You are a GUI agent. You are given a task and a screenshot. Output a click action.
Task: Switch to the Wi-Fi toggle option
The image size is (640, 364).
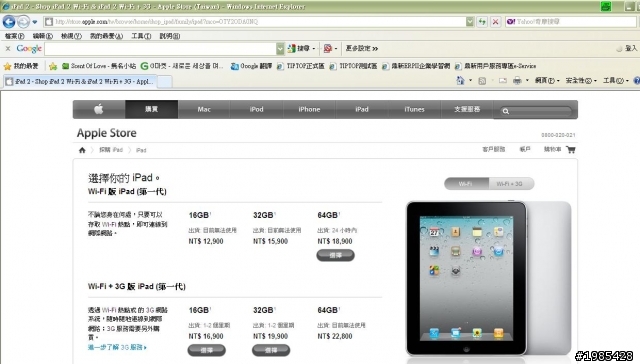point(466,184)
